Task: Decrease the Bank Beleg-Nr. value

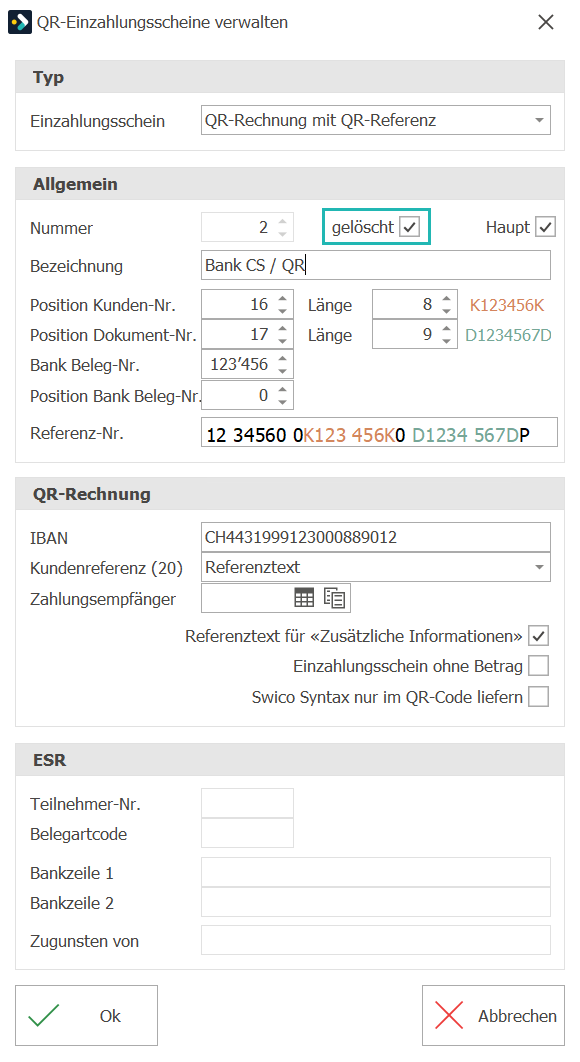Action: coord(283,370)
